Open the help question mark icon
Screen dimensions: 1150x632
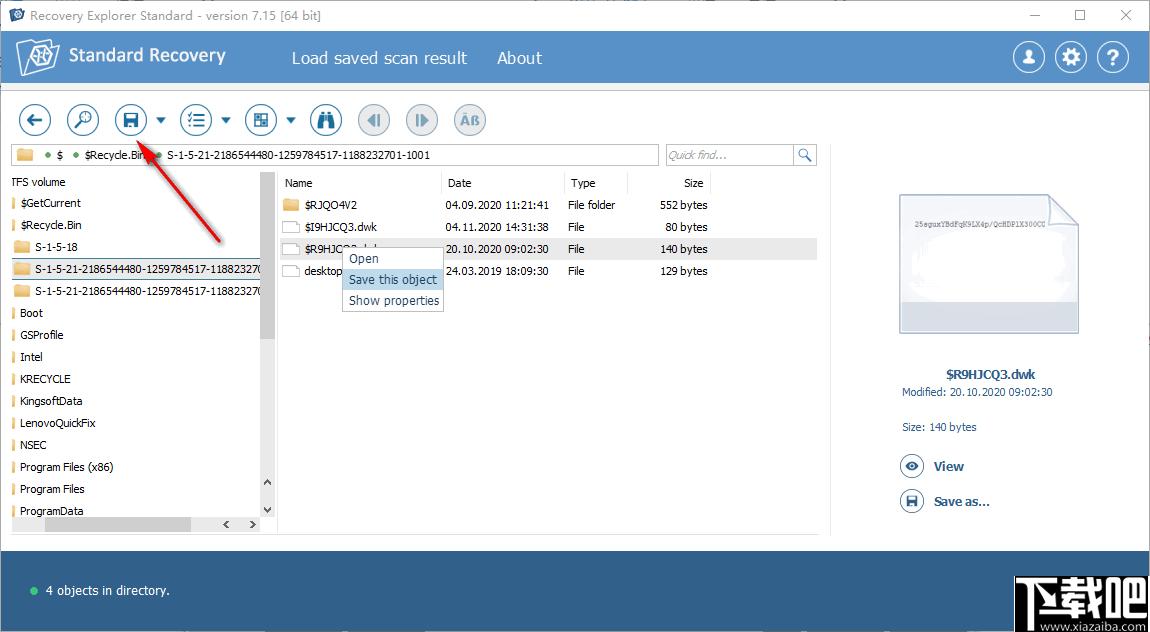click(1113, 57)
